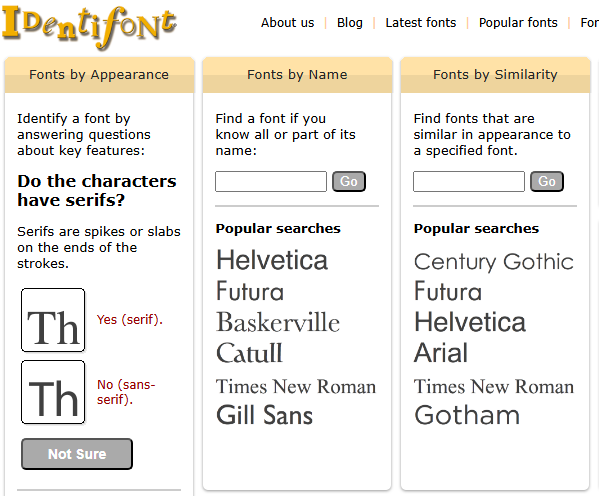The image size is (599, 496).
Task: Open the About us page
Action: tap(287, 23)
